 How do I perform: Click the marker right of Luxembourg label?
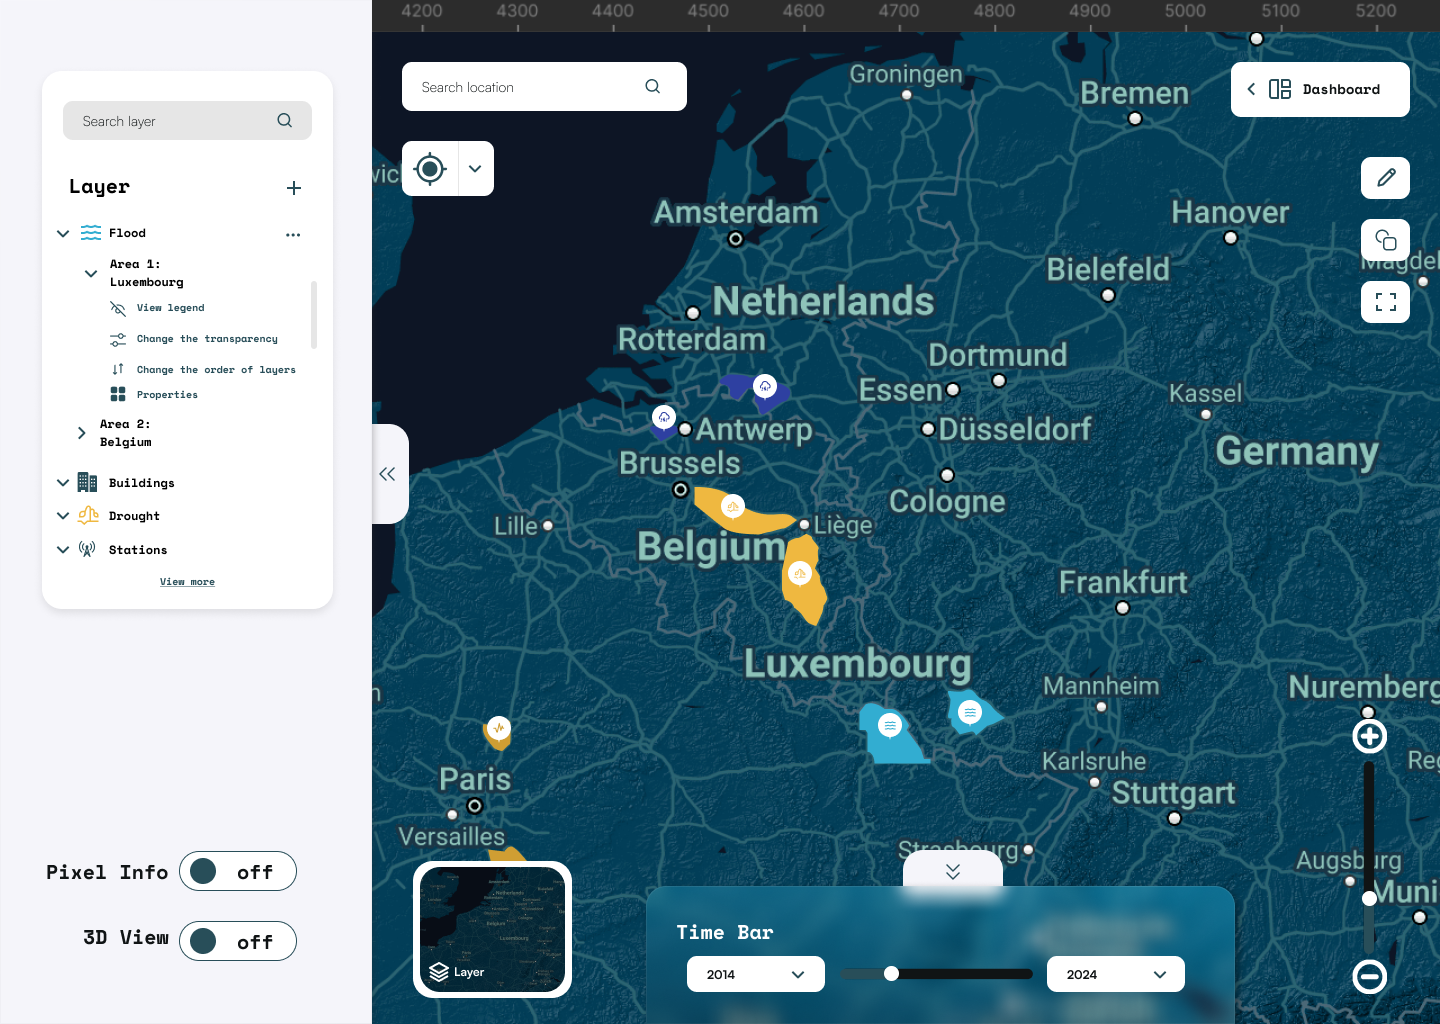pyautogui.click(x=969, y=713)
